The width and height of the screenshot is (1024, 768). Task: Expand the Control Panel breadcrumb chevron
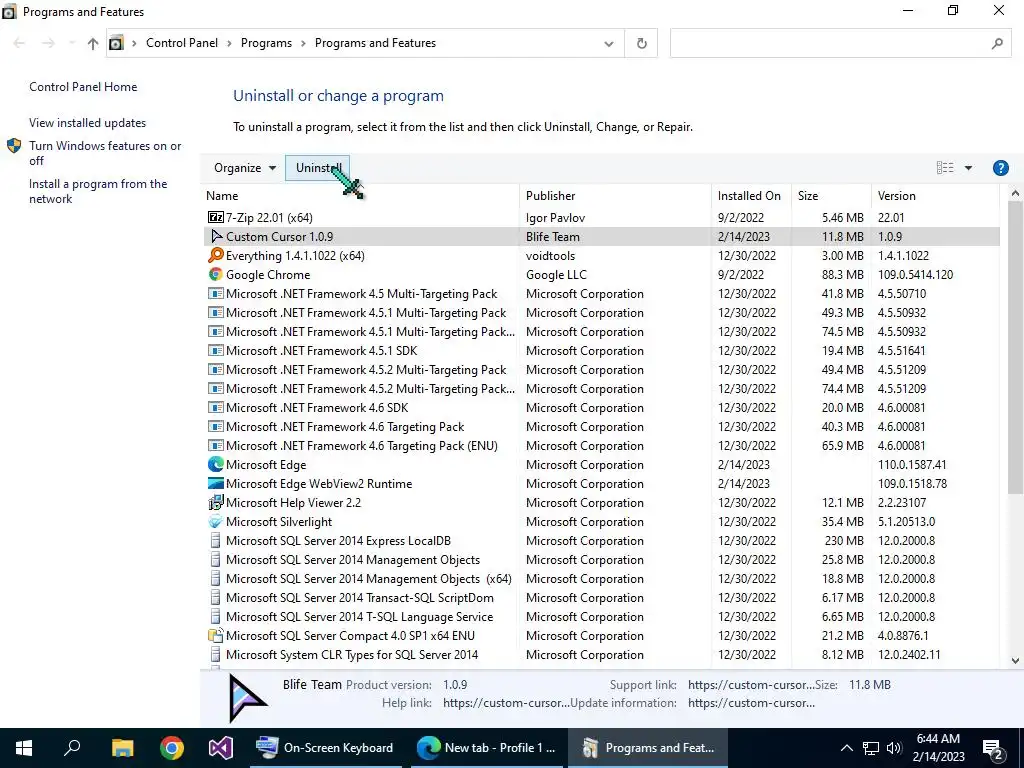click(229, 43)
